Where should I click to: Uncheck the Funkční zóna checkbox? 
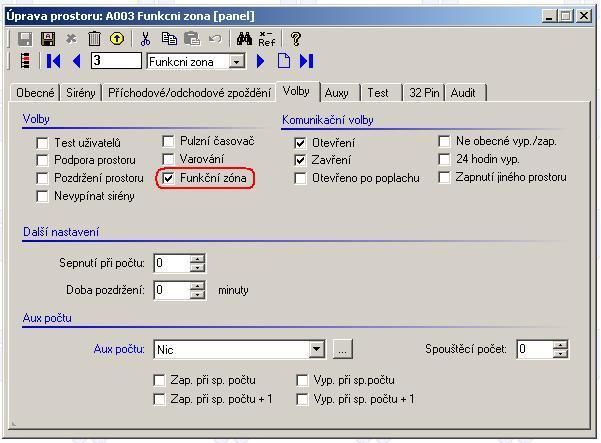(169, 178)
